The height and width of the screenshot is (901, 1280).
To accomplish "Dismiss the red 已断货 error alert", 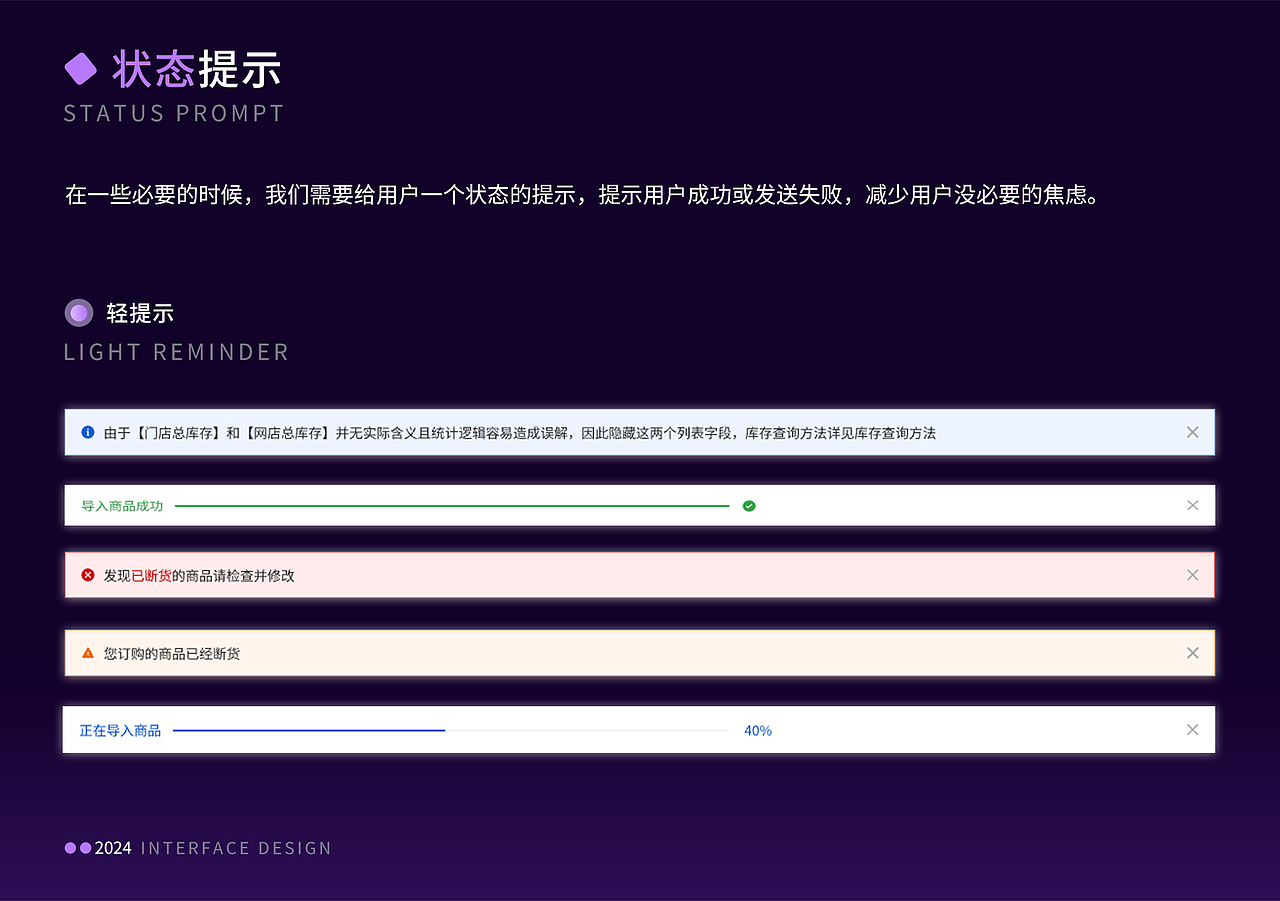I will tap(1192, 575).
